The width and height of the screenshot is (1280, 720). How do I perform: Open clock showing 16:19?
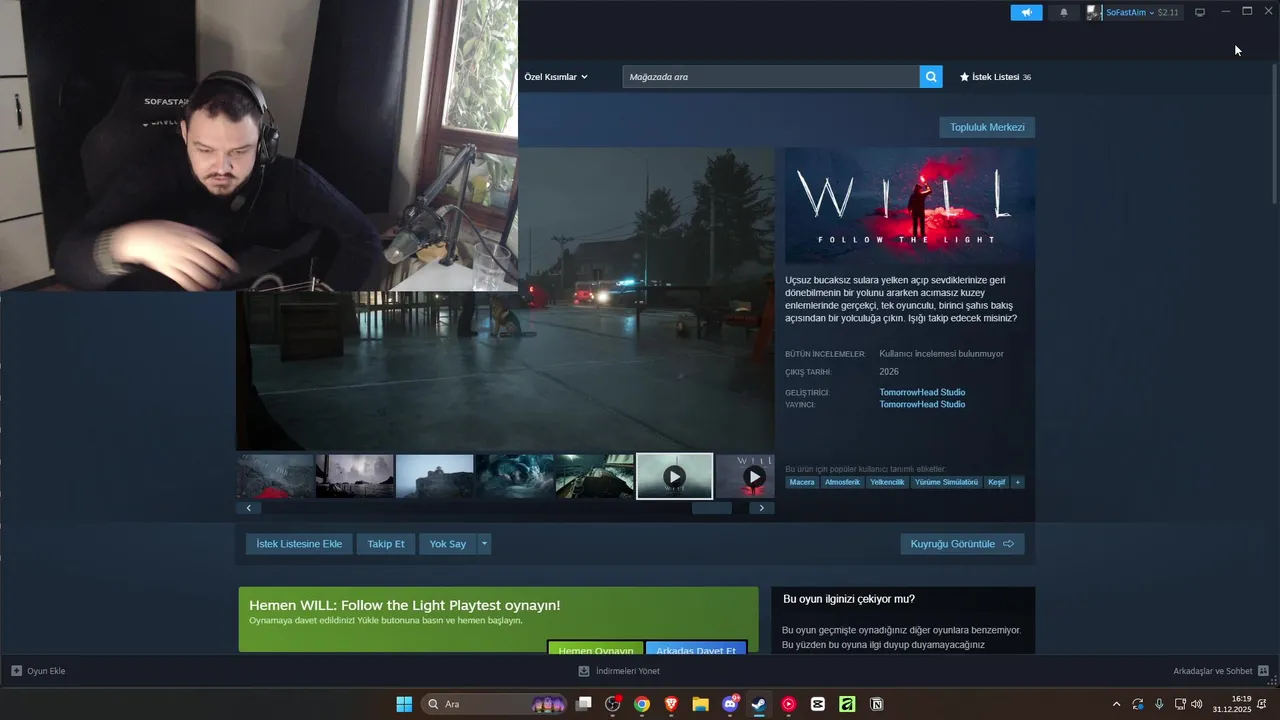(1232, 704)
